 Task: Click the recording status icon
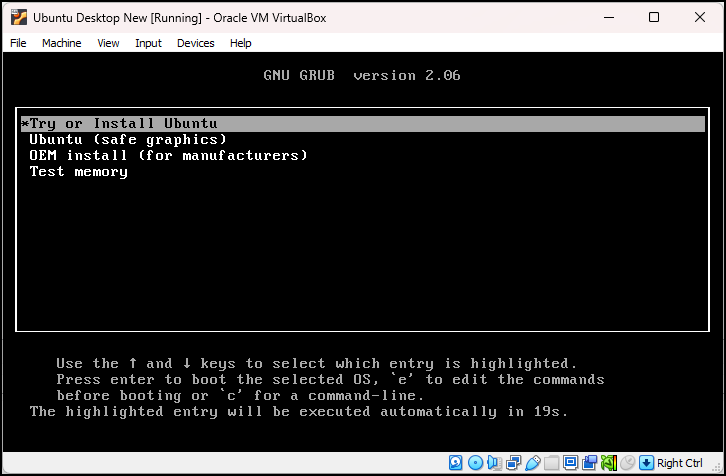click(x=589, y=463)
